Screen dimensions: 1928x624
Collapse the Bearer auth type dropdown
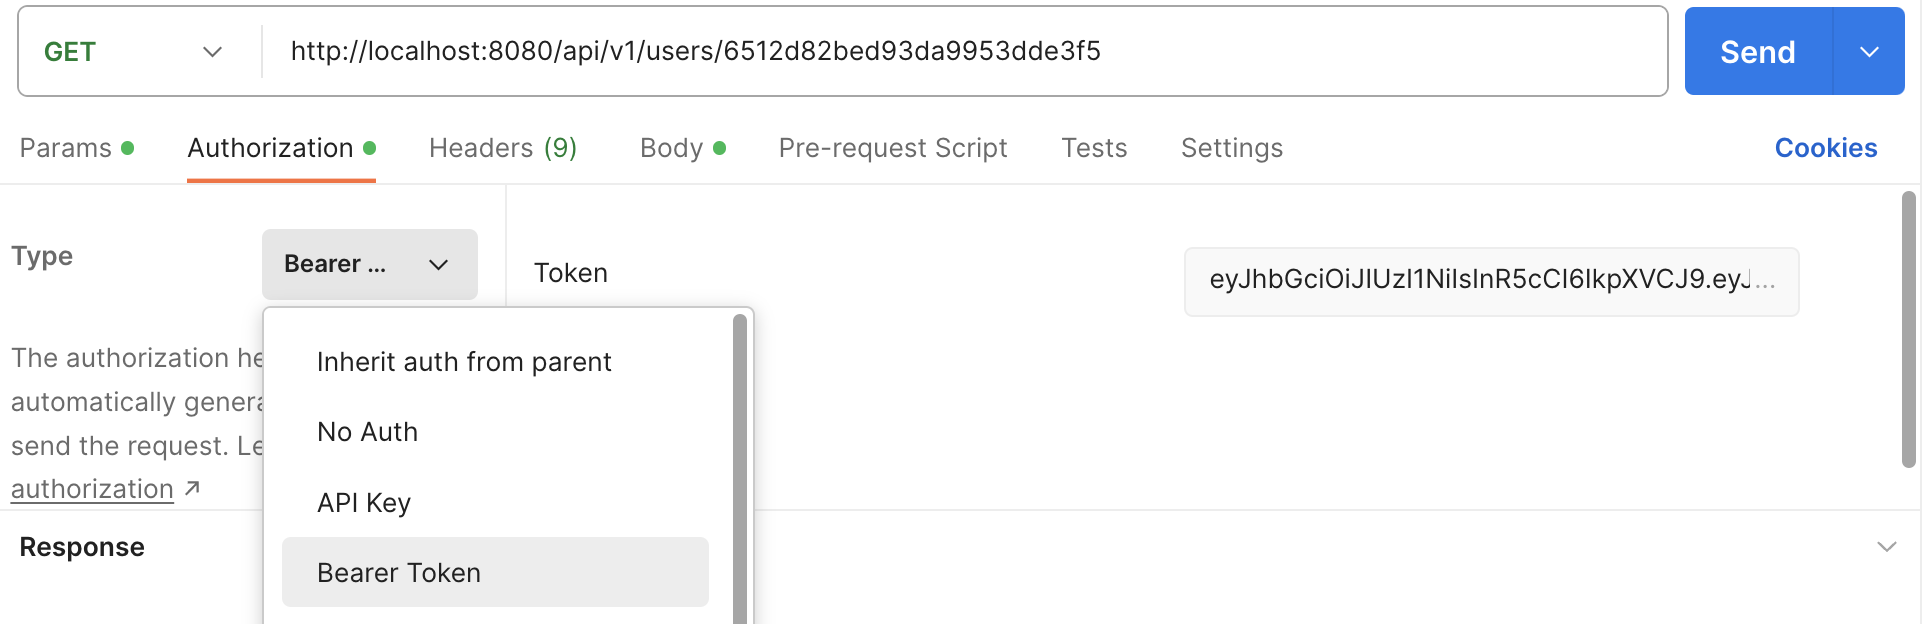click(x=369, y=264)
